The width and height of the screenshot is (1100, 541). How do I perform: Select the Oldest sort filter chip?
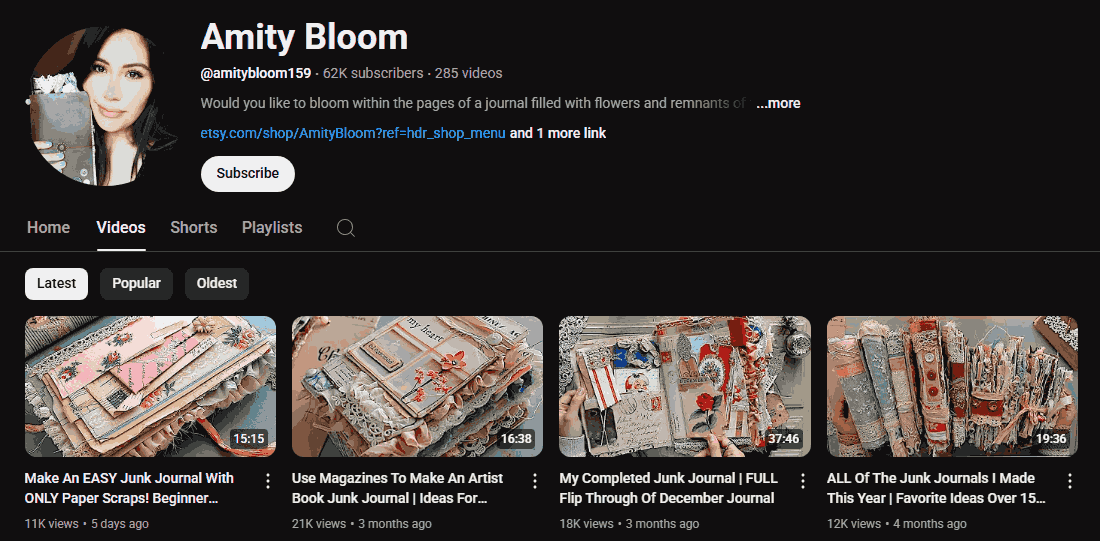coord(217,284)
